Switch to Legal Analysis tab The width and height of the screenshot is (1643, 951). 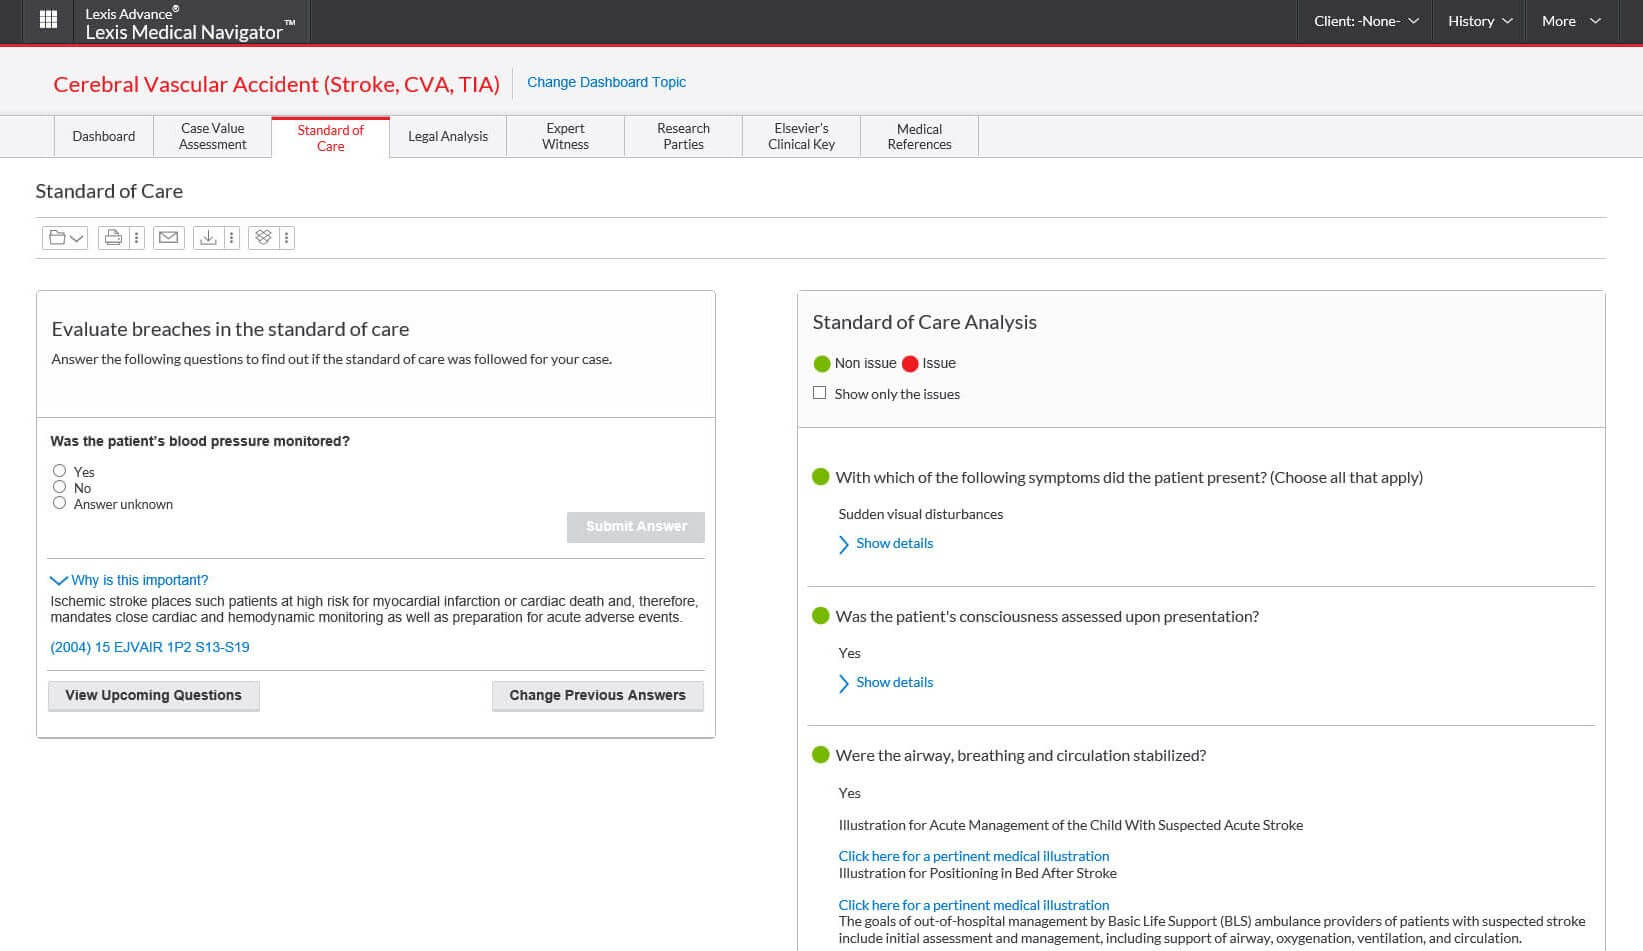point(448,136)
